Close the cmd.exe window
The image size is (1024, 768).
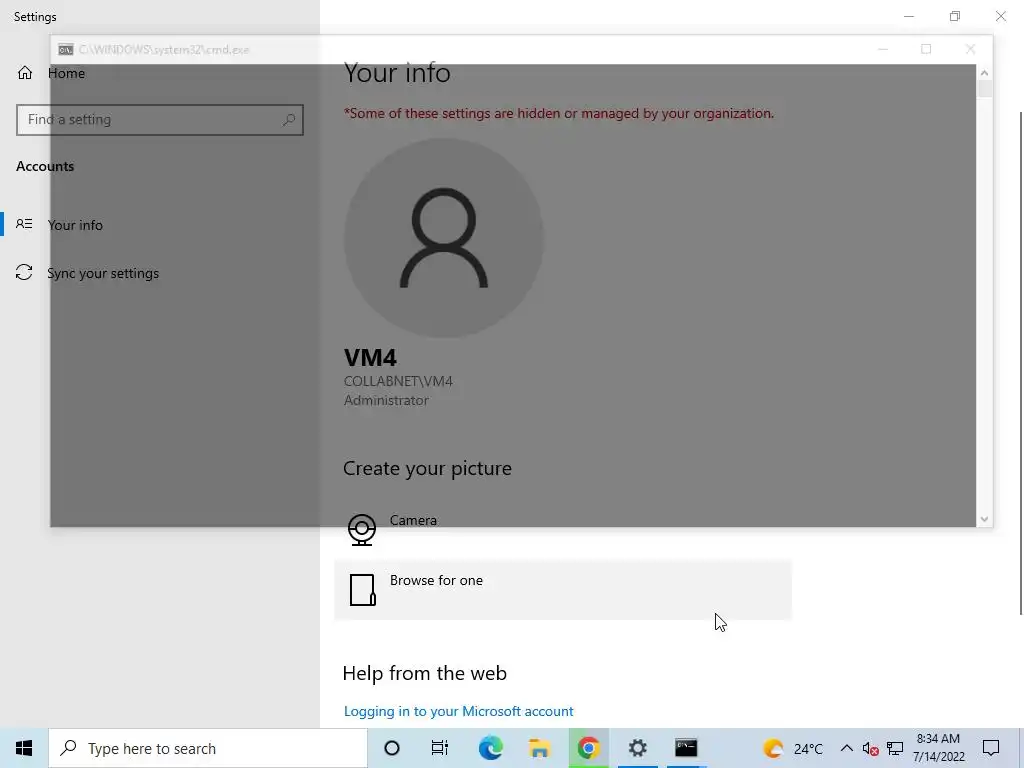pyautogui.click(x=970, y=49)
